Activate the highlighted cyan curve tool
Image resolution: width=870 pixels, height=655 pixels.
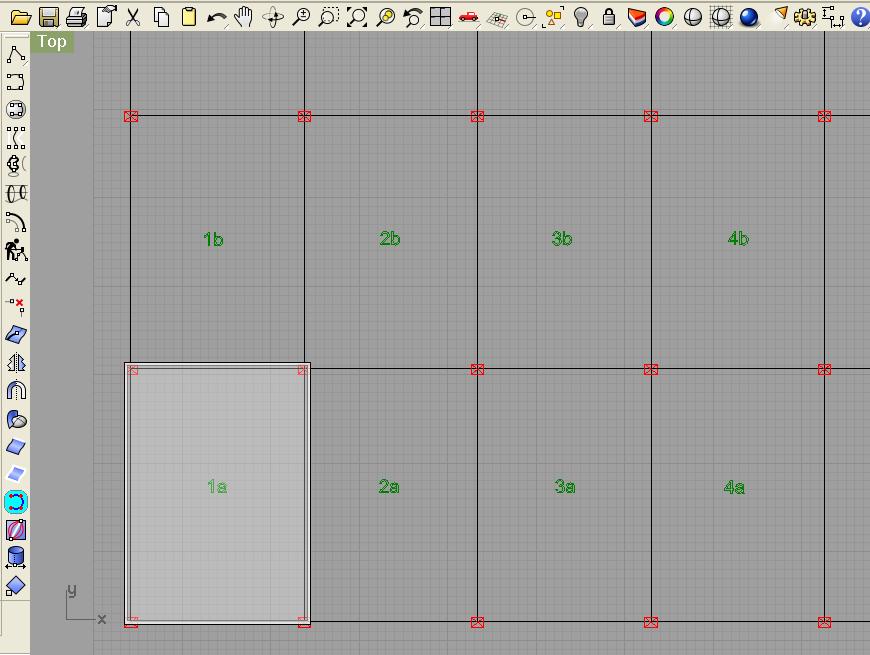[16, 502]
